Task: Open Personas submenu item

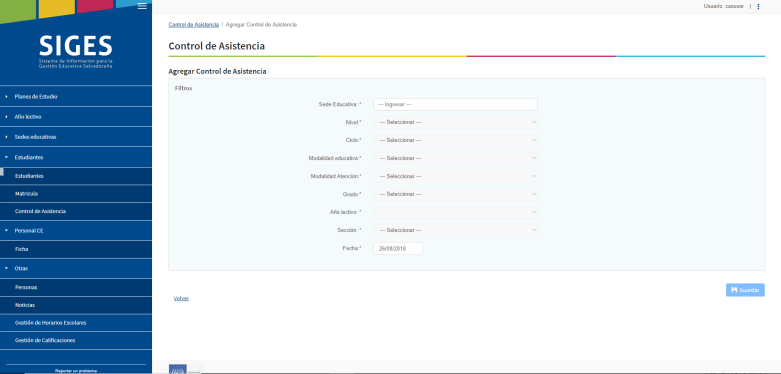Action: point(76,287)
